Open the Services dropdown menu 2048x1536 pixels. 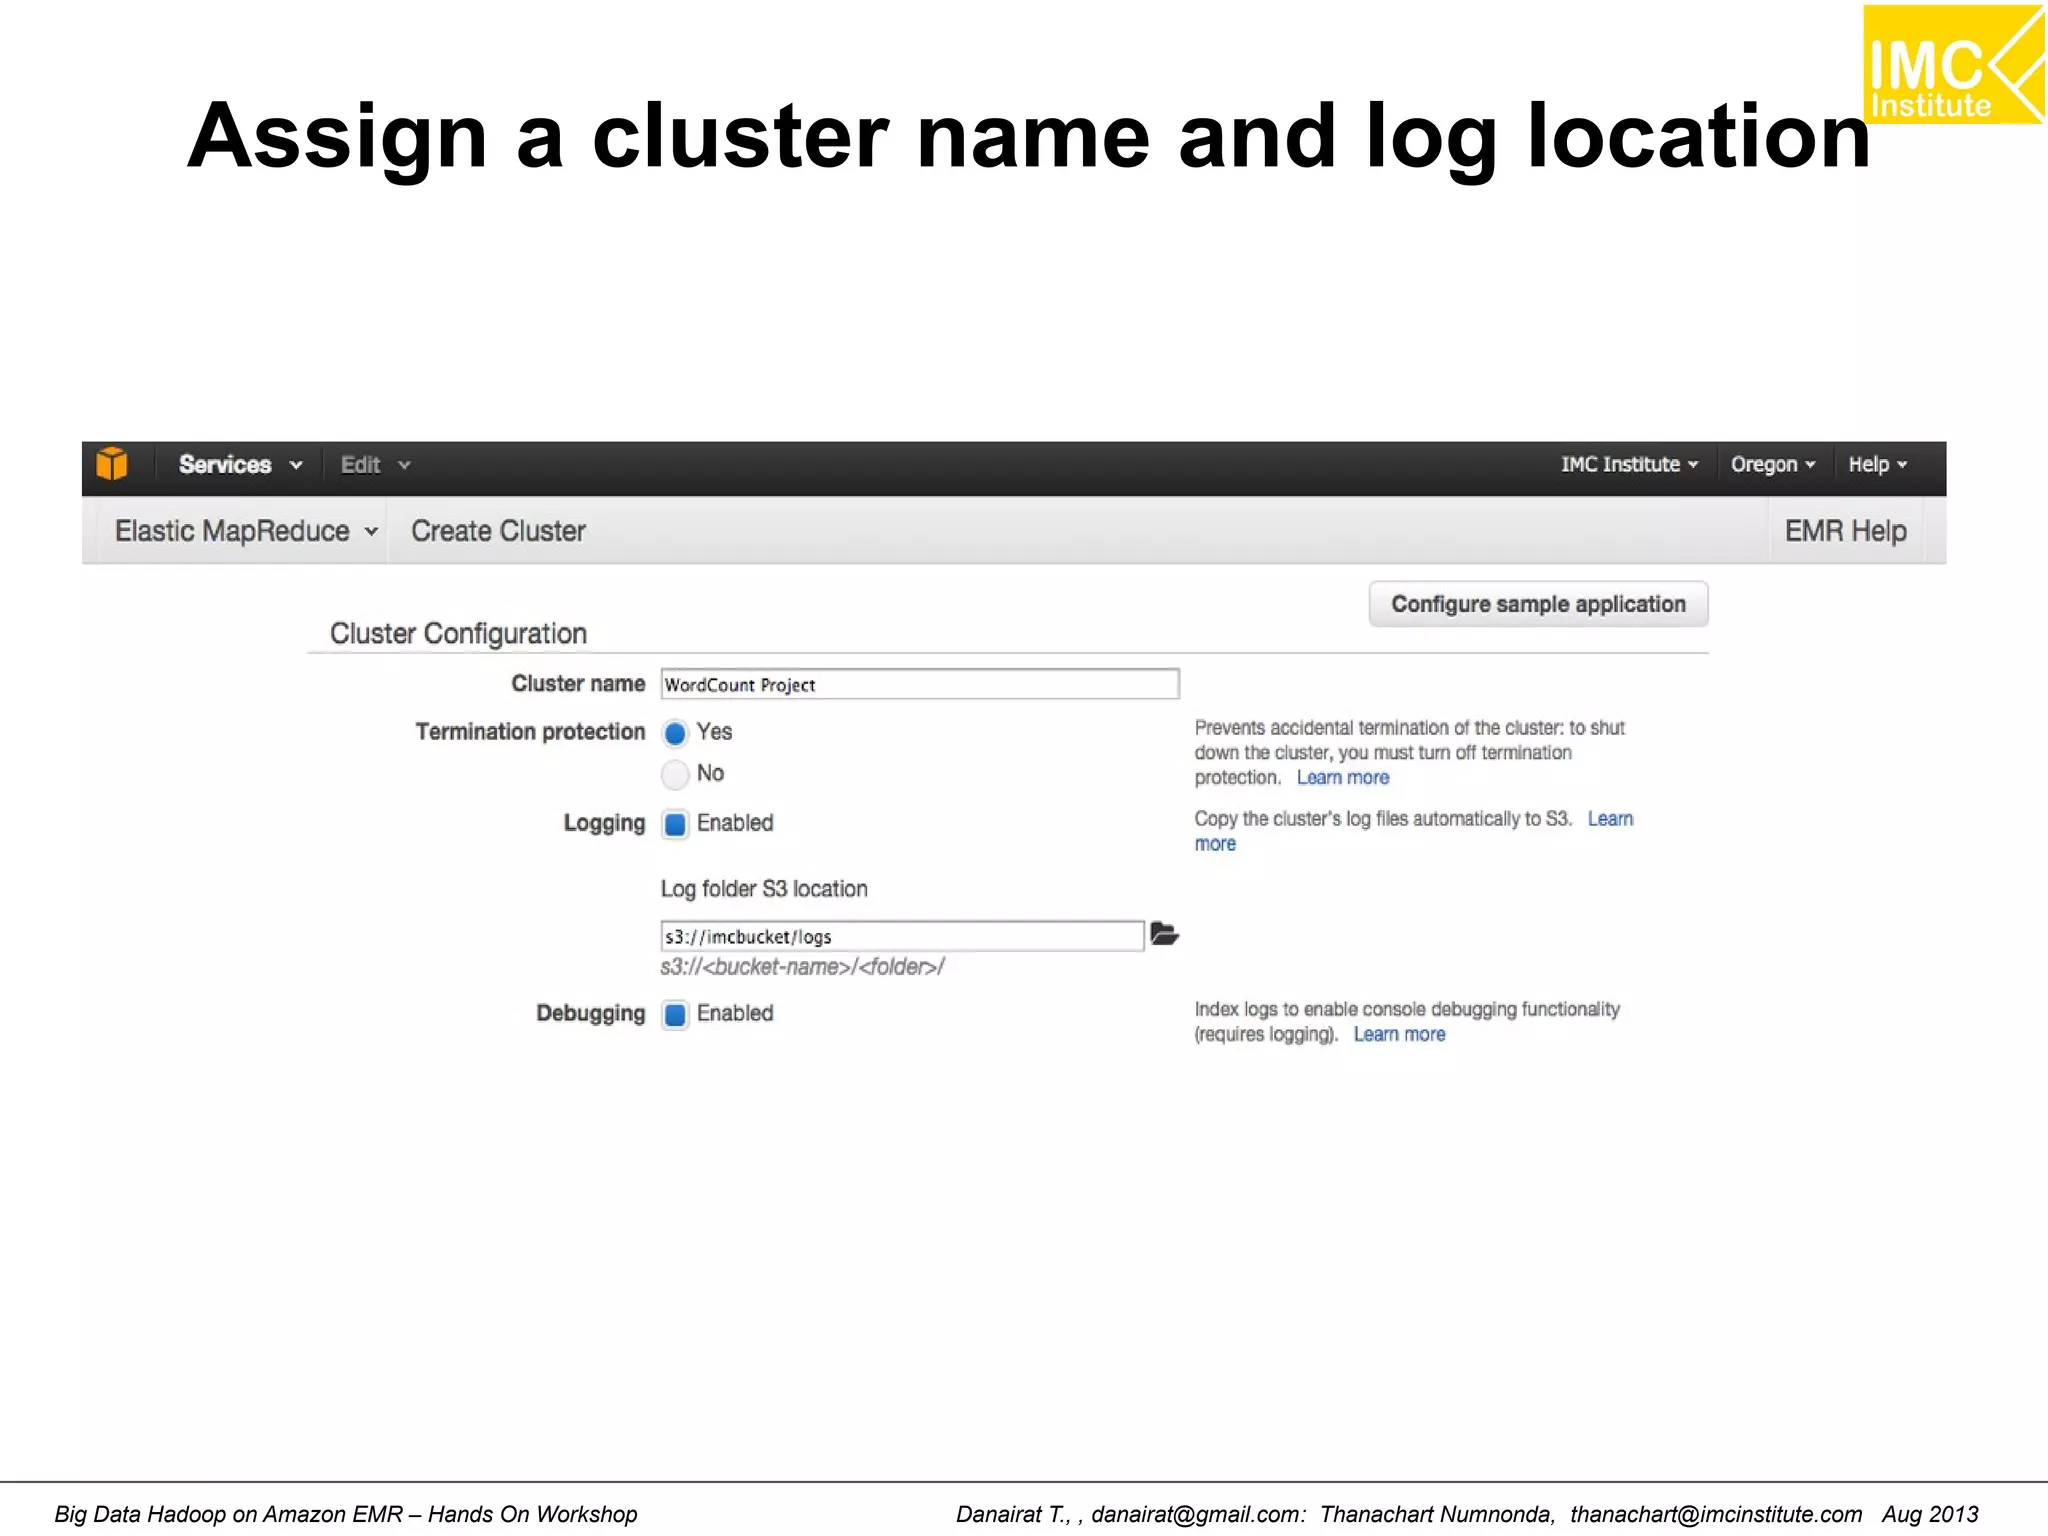click(240, 465)
